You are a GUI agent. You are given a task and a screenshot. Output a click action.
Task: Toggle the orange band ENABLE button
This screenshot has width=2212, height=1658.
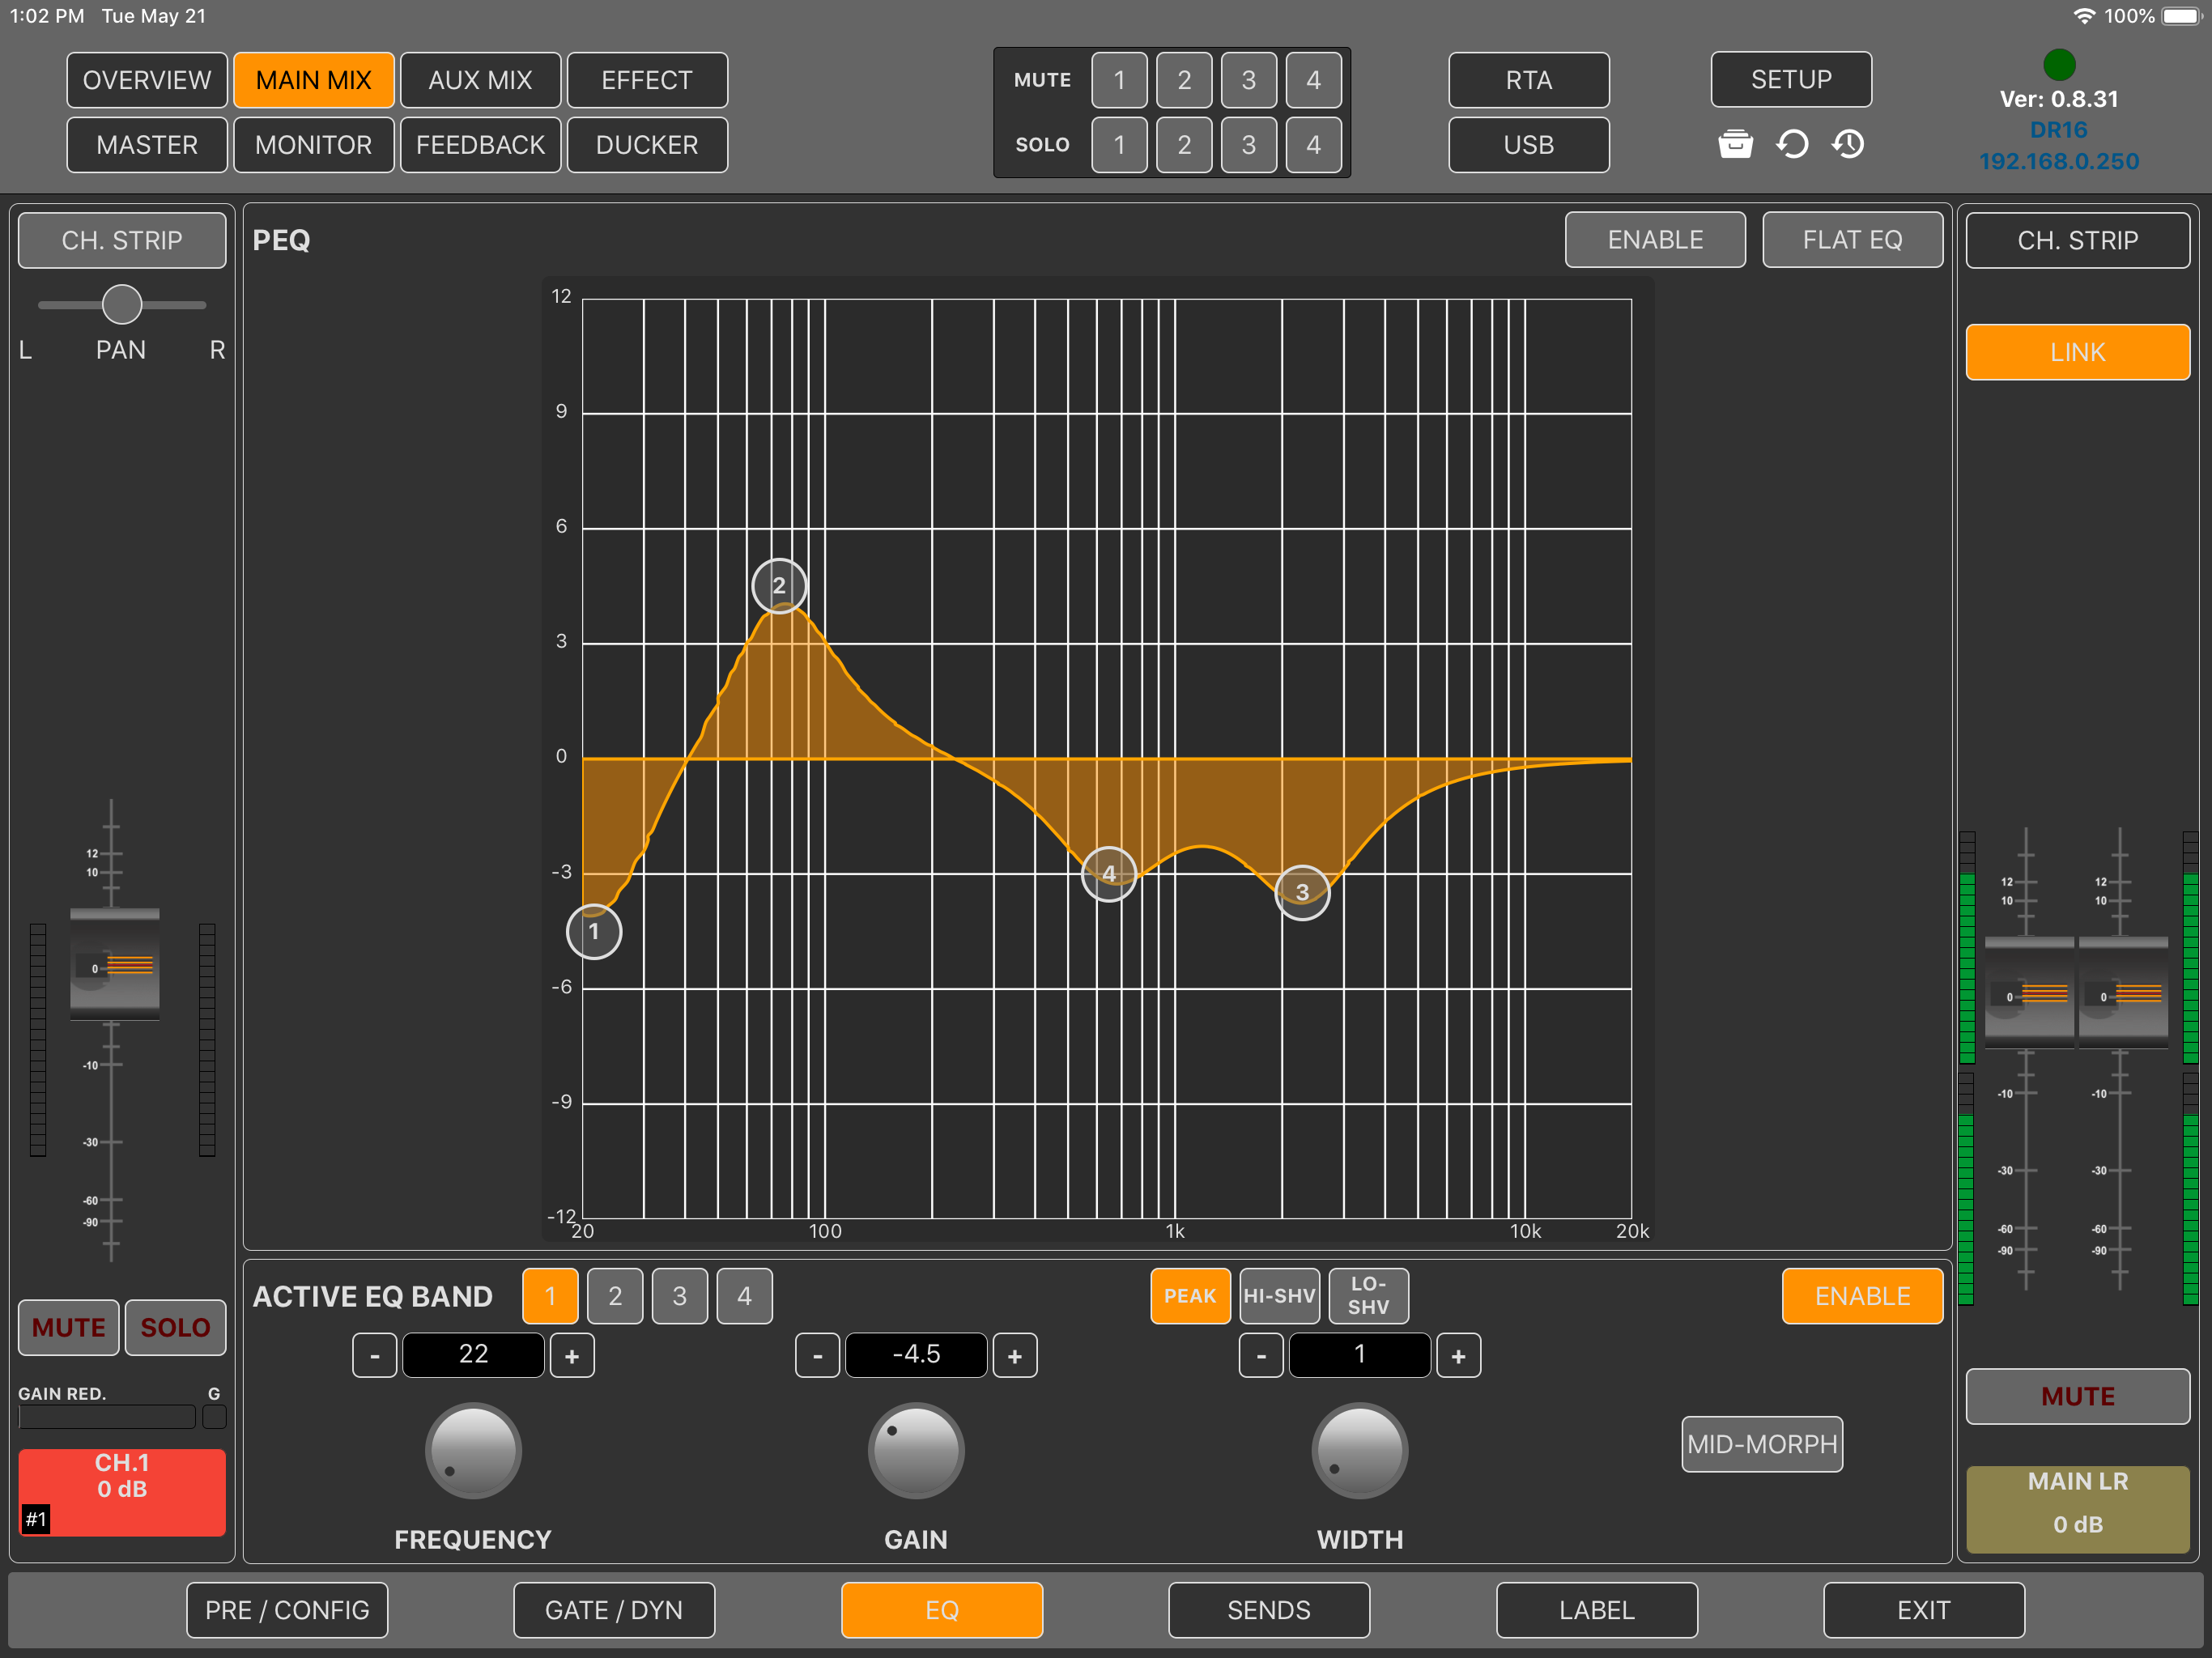pos(1862,1296)
